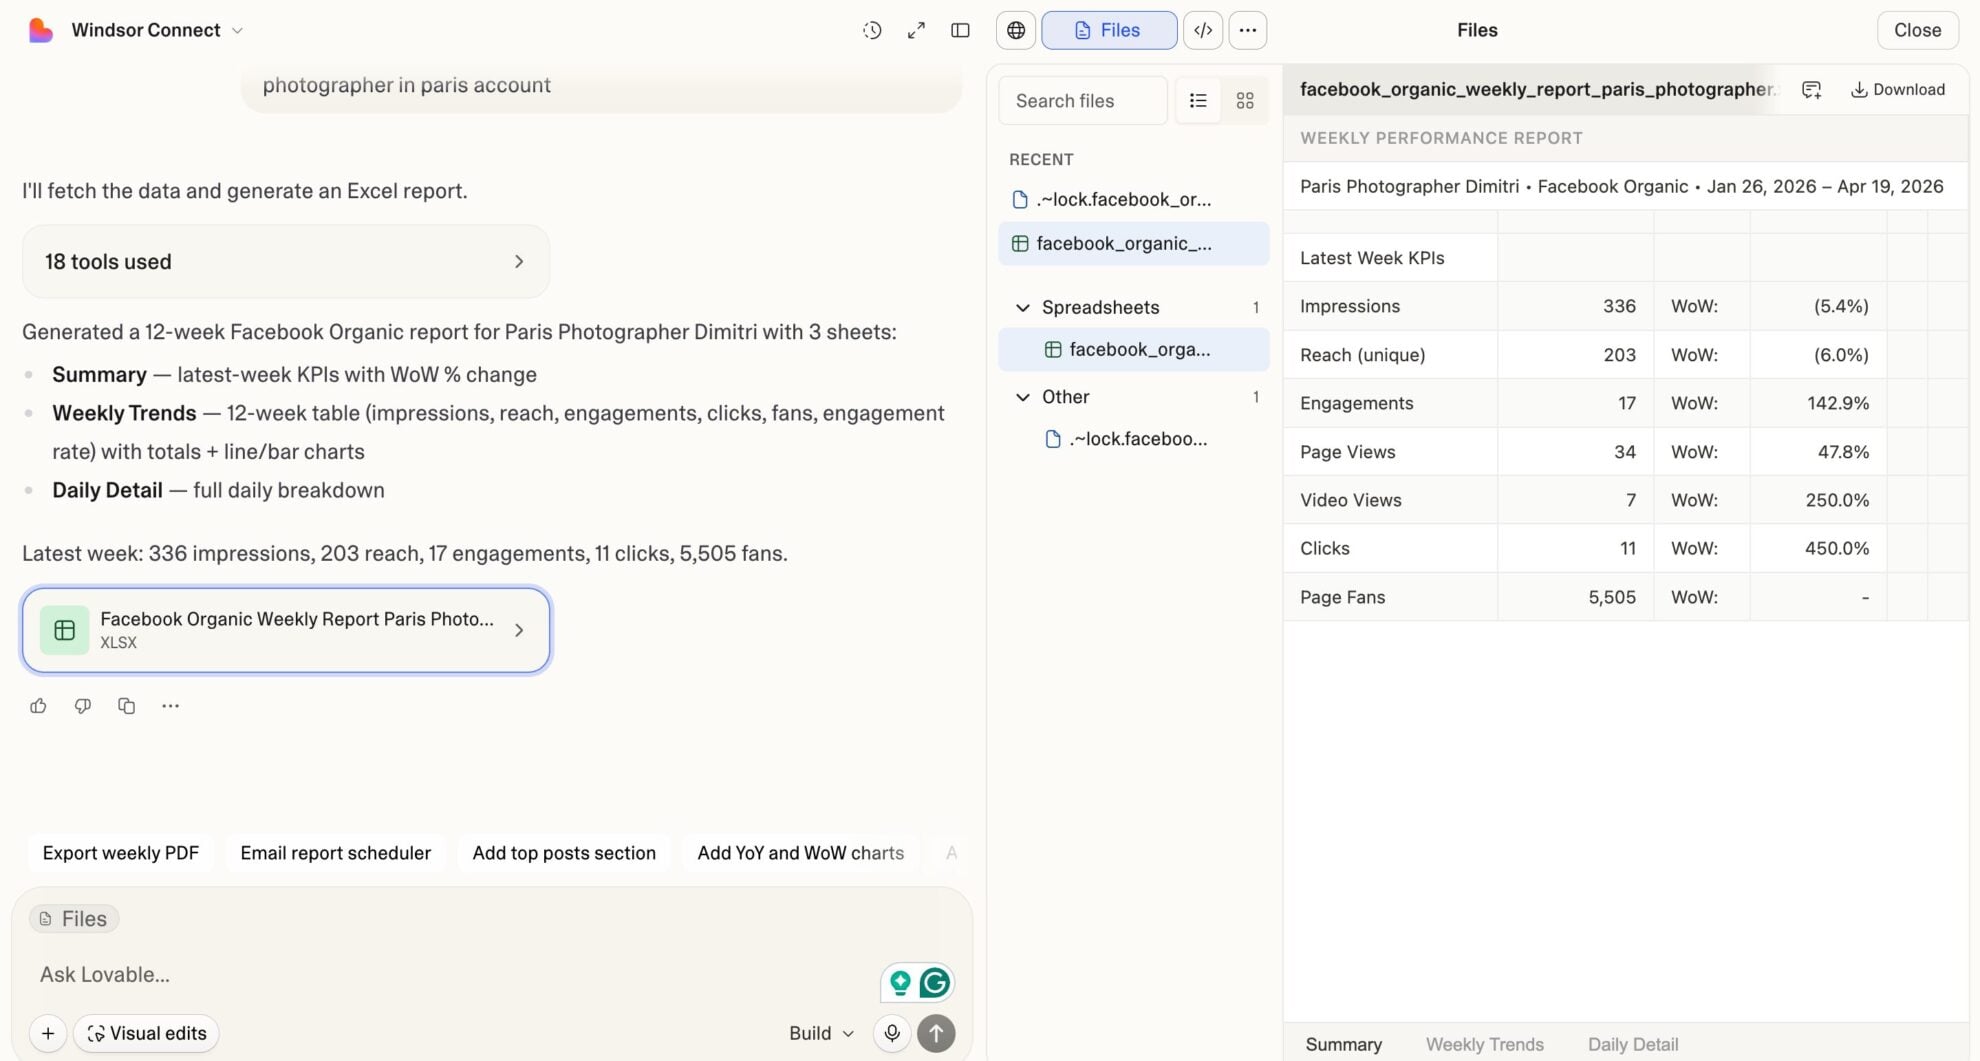
Task: Open the globe preview view
Action: pyautogui.click(x=1016, y=30)
